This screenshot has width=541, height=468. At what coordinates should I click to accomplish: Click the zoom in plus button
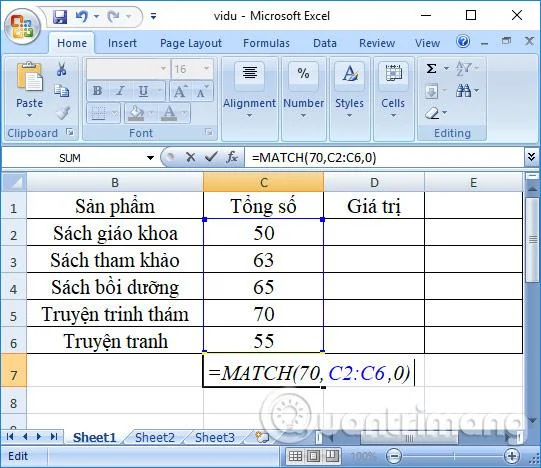point(511,456)
